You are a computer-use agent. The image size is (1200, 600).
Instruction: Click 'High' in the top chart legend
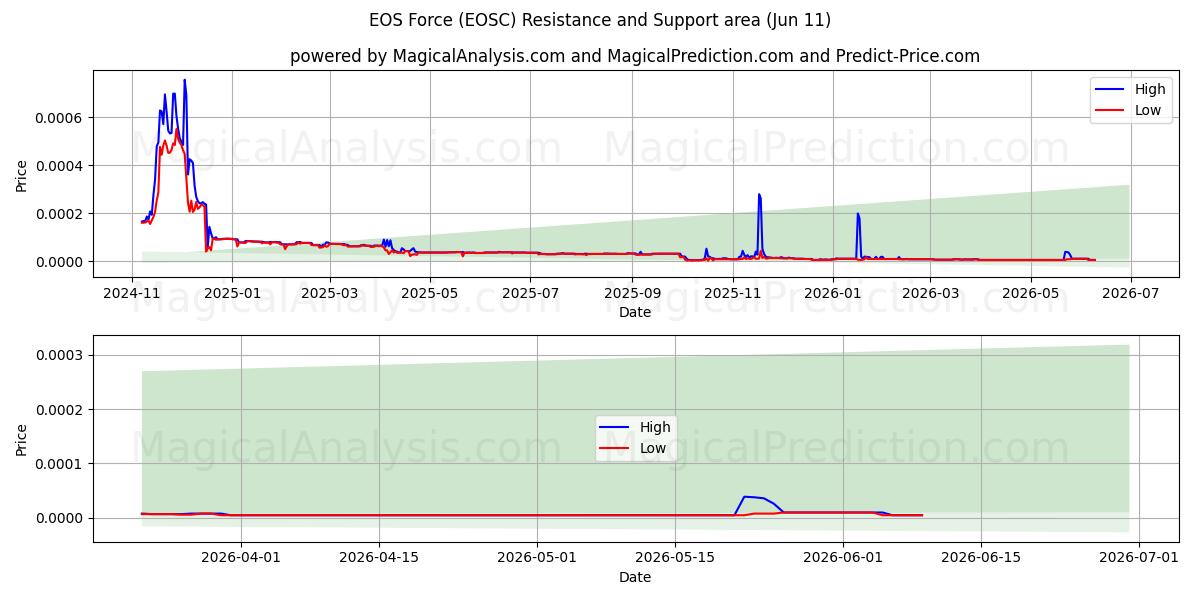[1150, 89]
